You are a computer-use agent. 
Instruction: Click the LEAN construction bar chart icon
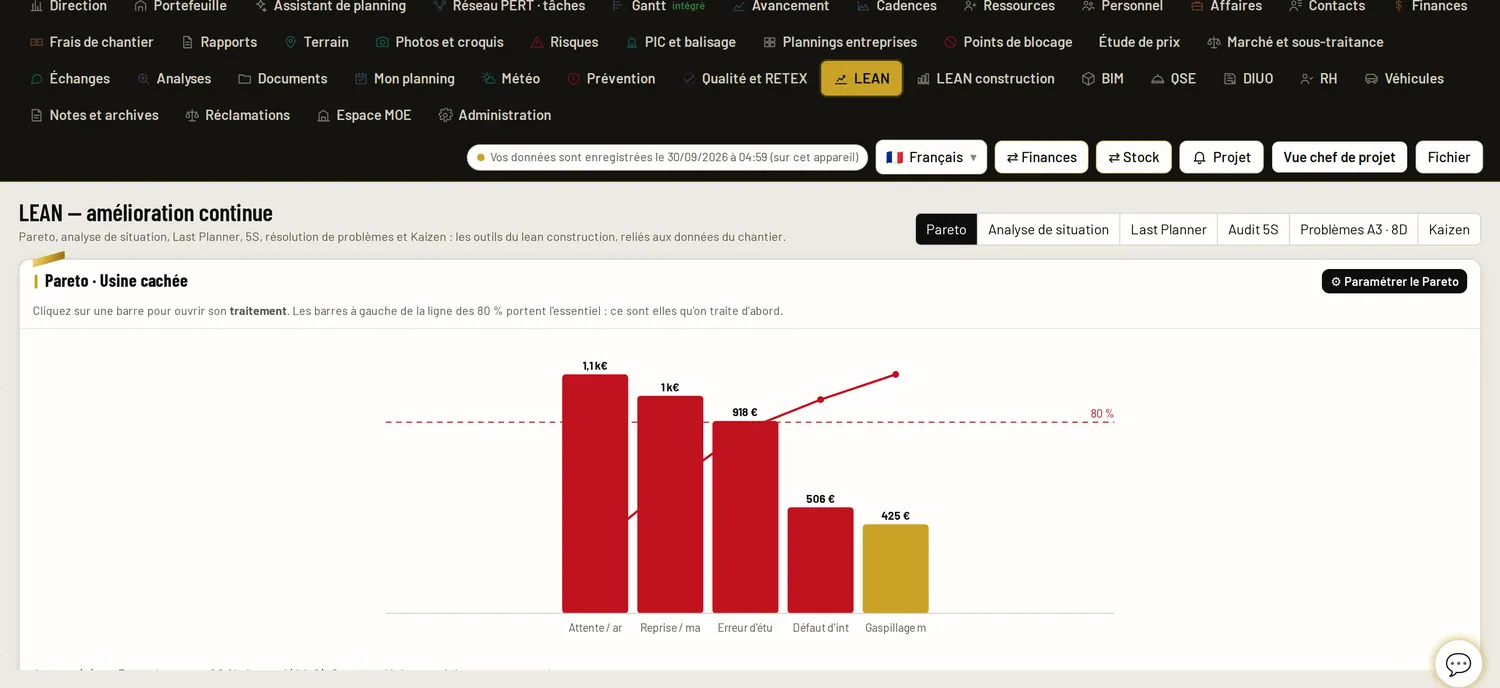[924, 79]
